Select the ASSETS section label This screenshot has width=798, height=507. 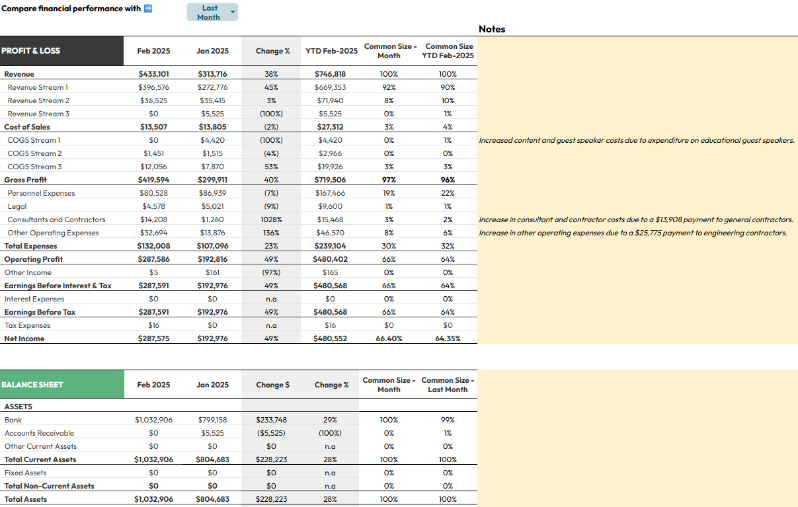(18, 407)
